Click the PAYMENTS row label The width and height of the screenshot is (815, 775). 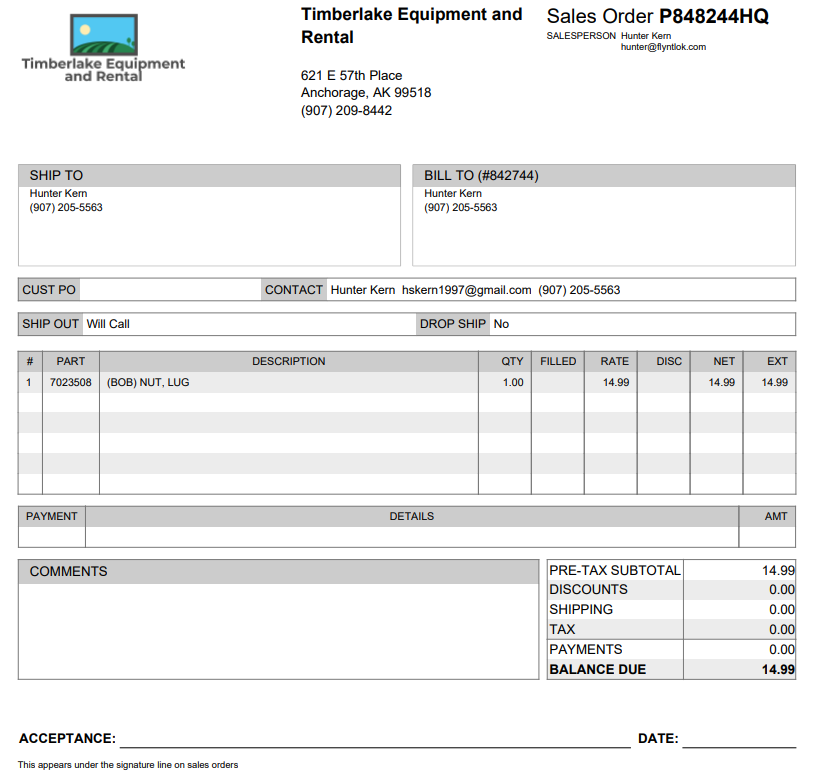586,649
